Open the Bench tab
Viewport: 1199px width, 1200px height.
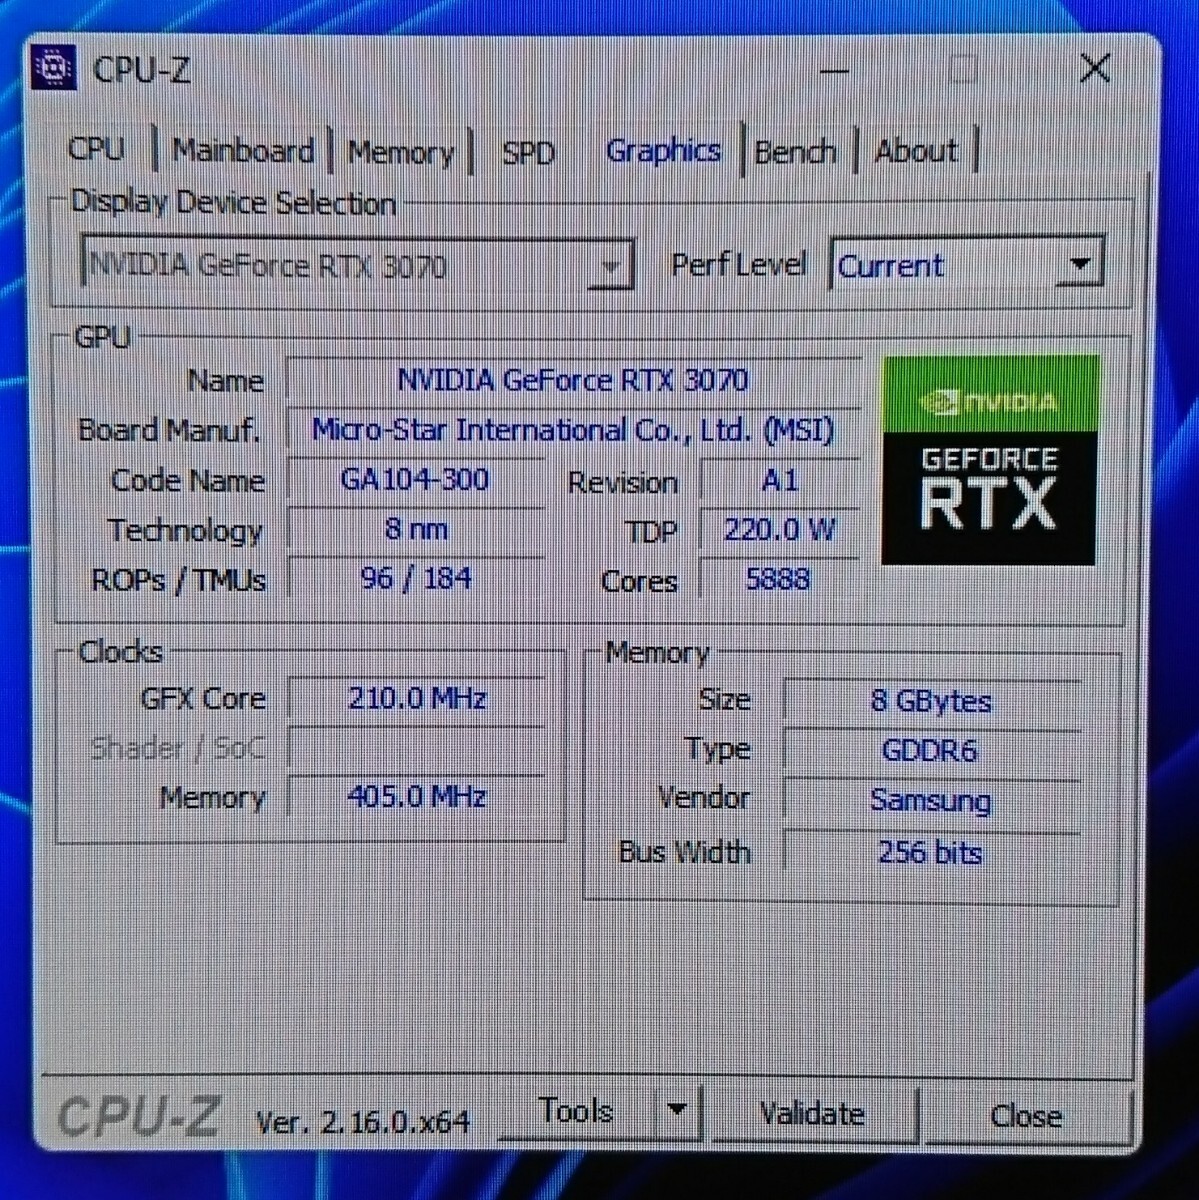(796, 152)
